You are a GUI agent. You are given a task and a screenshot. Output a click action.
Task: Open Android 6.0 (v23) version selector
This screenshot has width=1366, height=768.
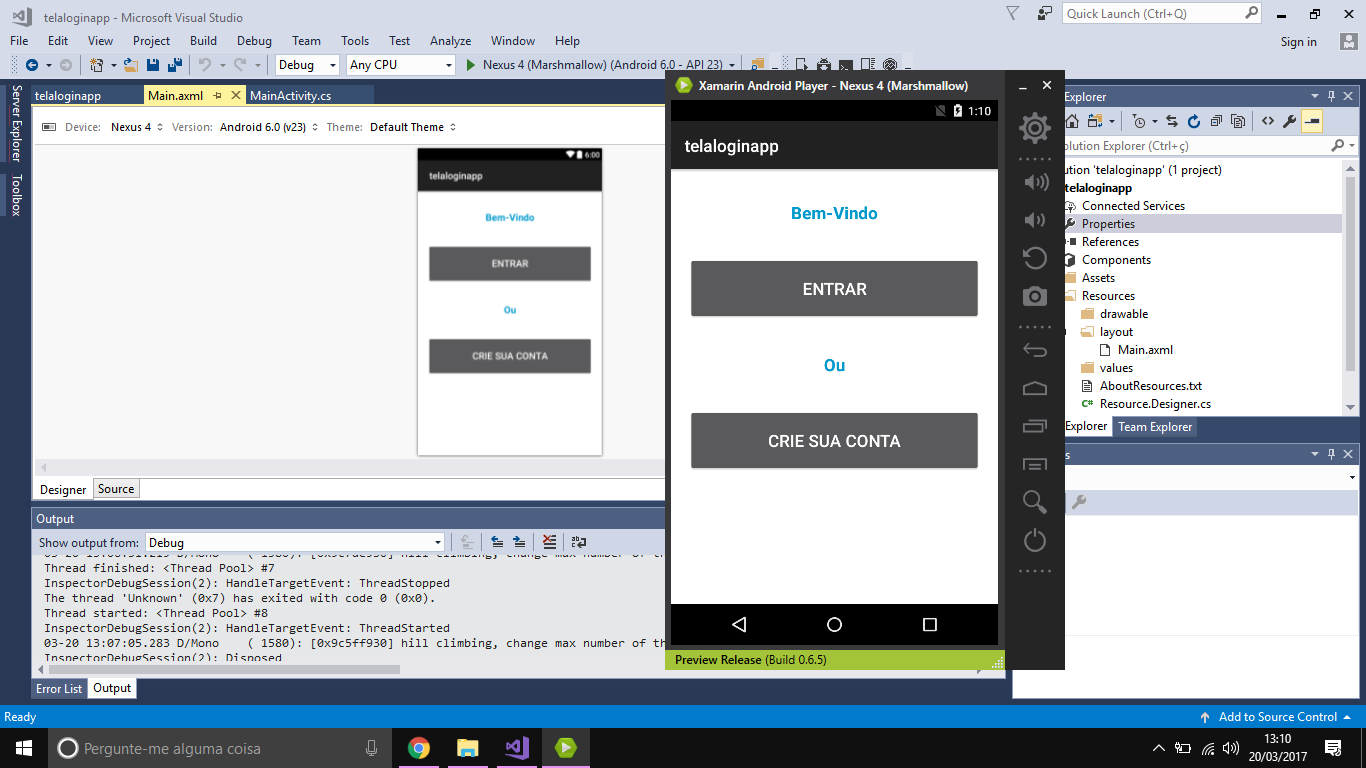point(269,127)
